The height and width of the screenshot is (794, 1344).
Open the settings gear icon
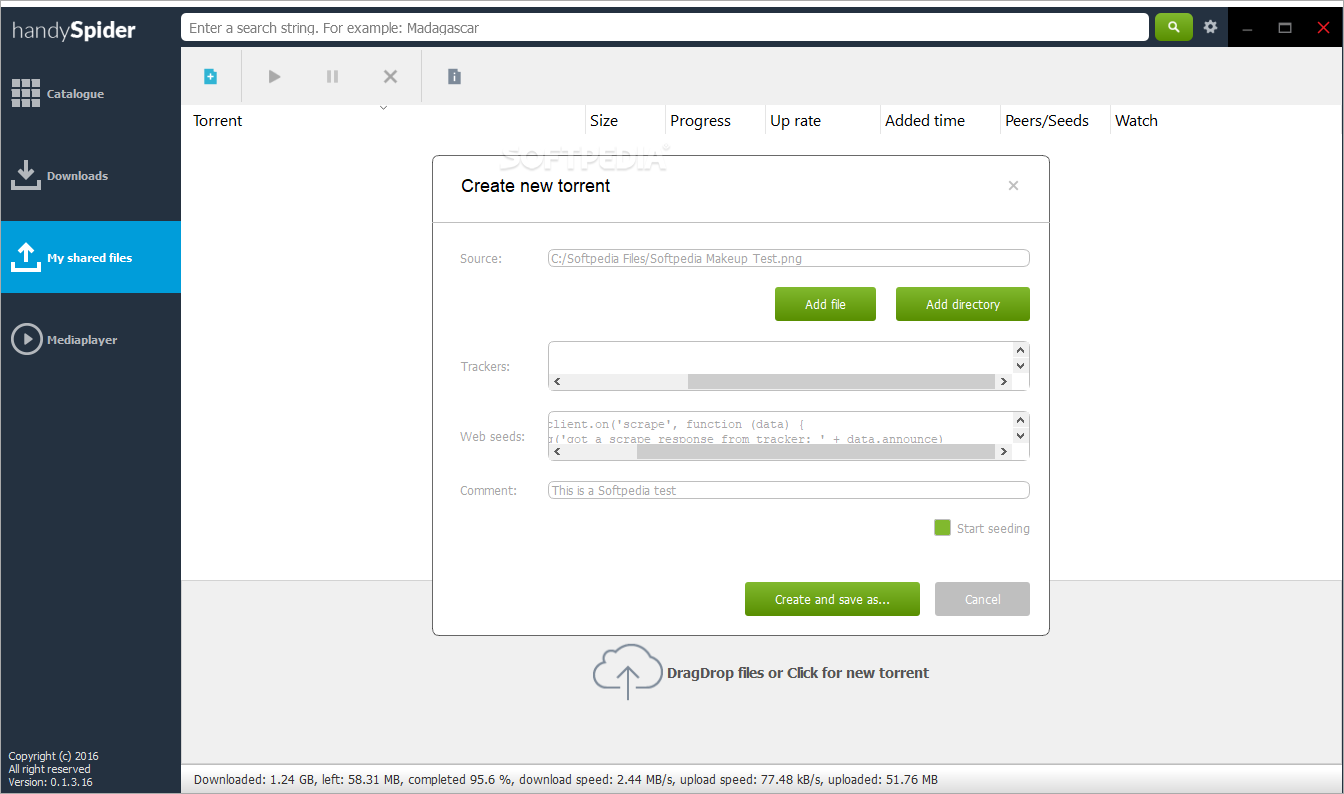click(x=1210, y=27)
